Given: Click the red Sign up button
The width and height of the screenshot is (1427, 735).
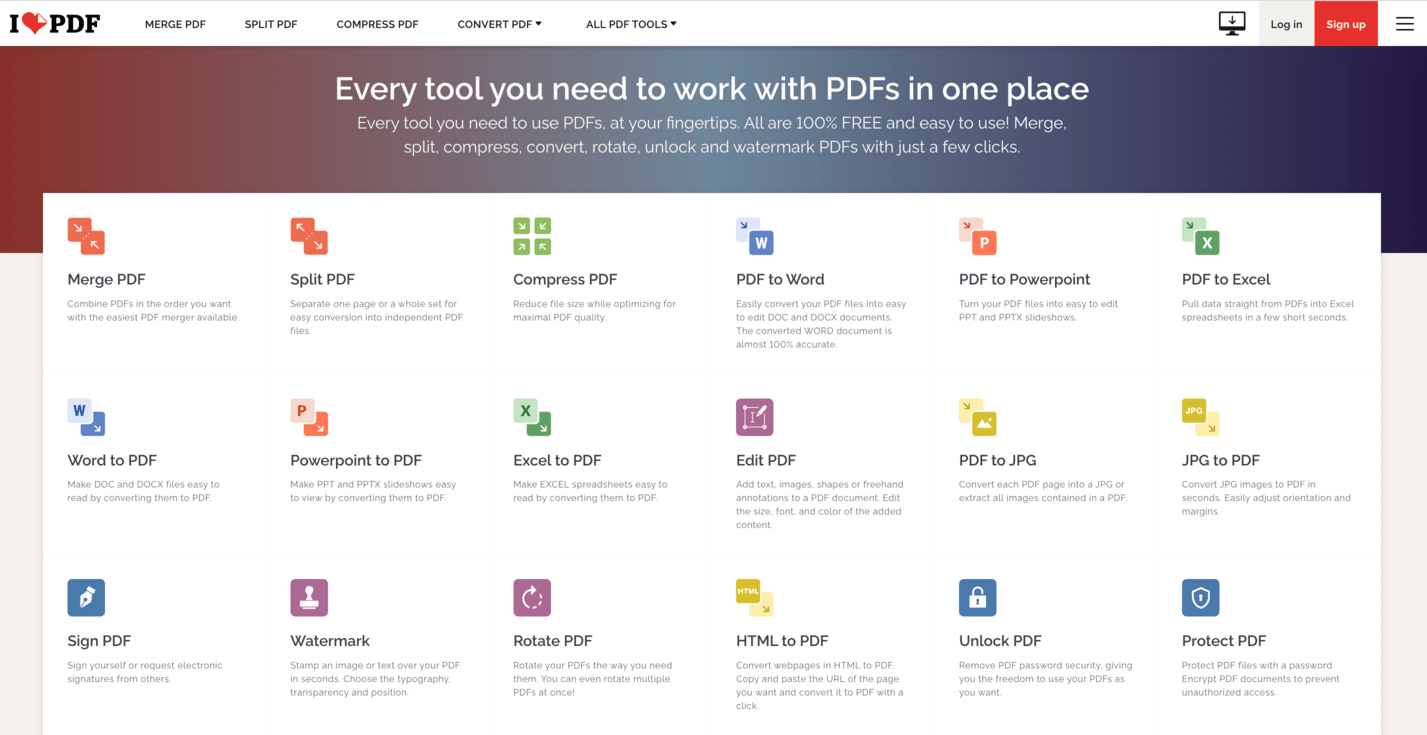Looking at the screenshot, I should click(1346, 24).
